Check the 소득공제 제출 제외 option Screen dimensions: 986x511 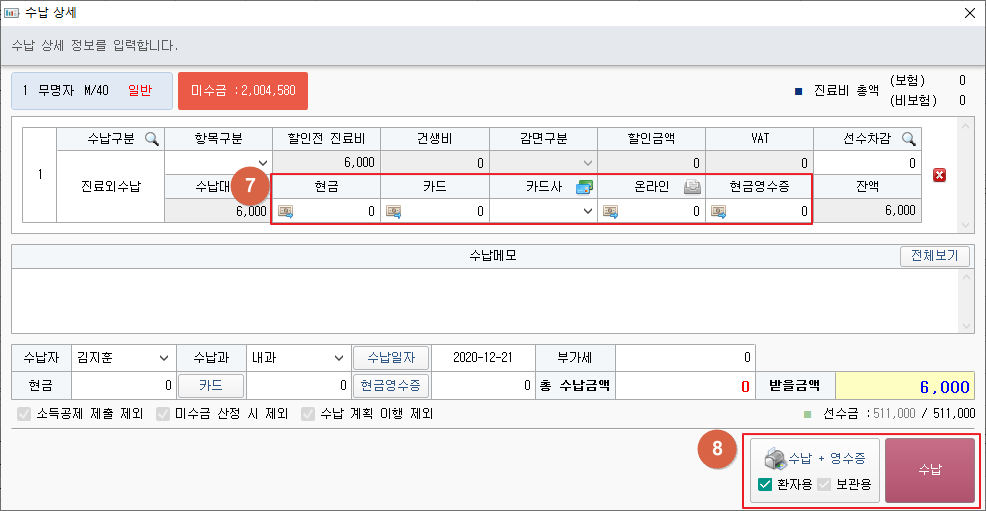[x=25, y=413]
